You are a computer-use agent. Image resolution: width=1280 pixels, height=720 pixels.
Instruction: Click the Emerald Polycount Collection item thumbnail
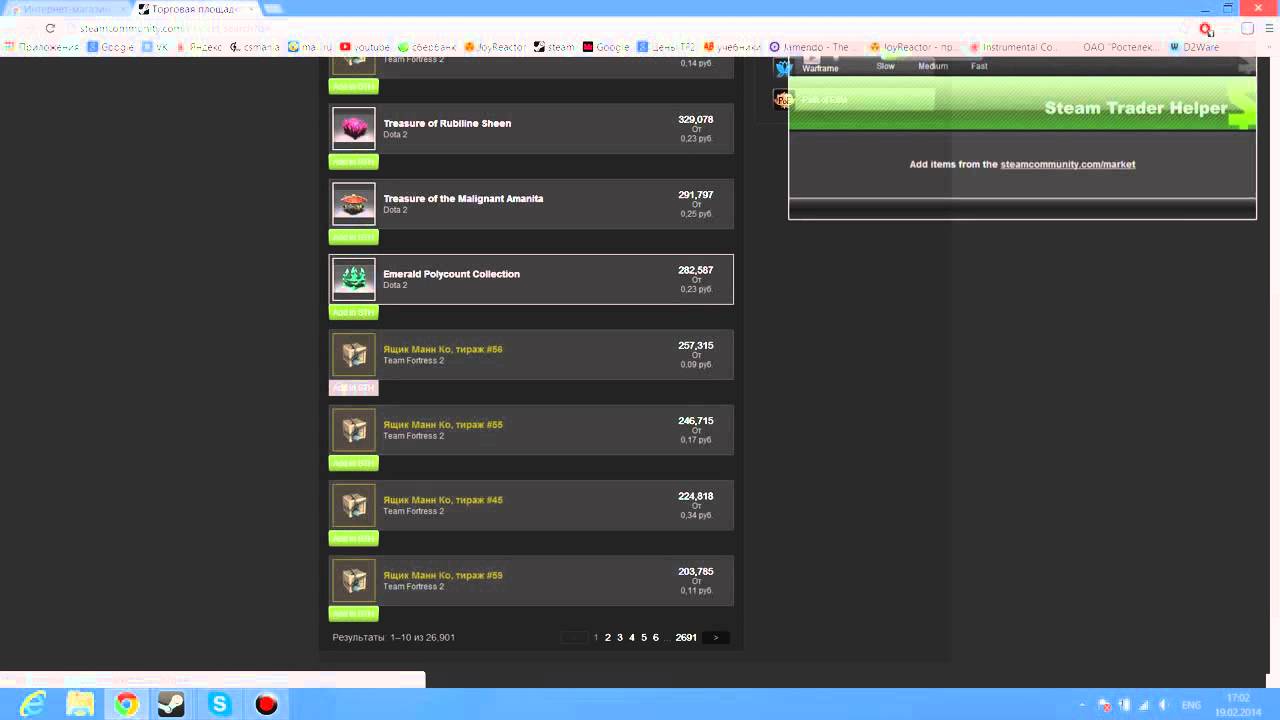[x=354, y=279]
